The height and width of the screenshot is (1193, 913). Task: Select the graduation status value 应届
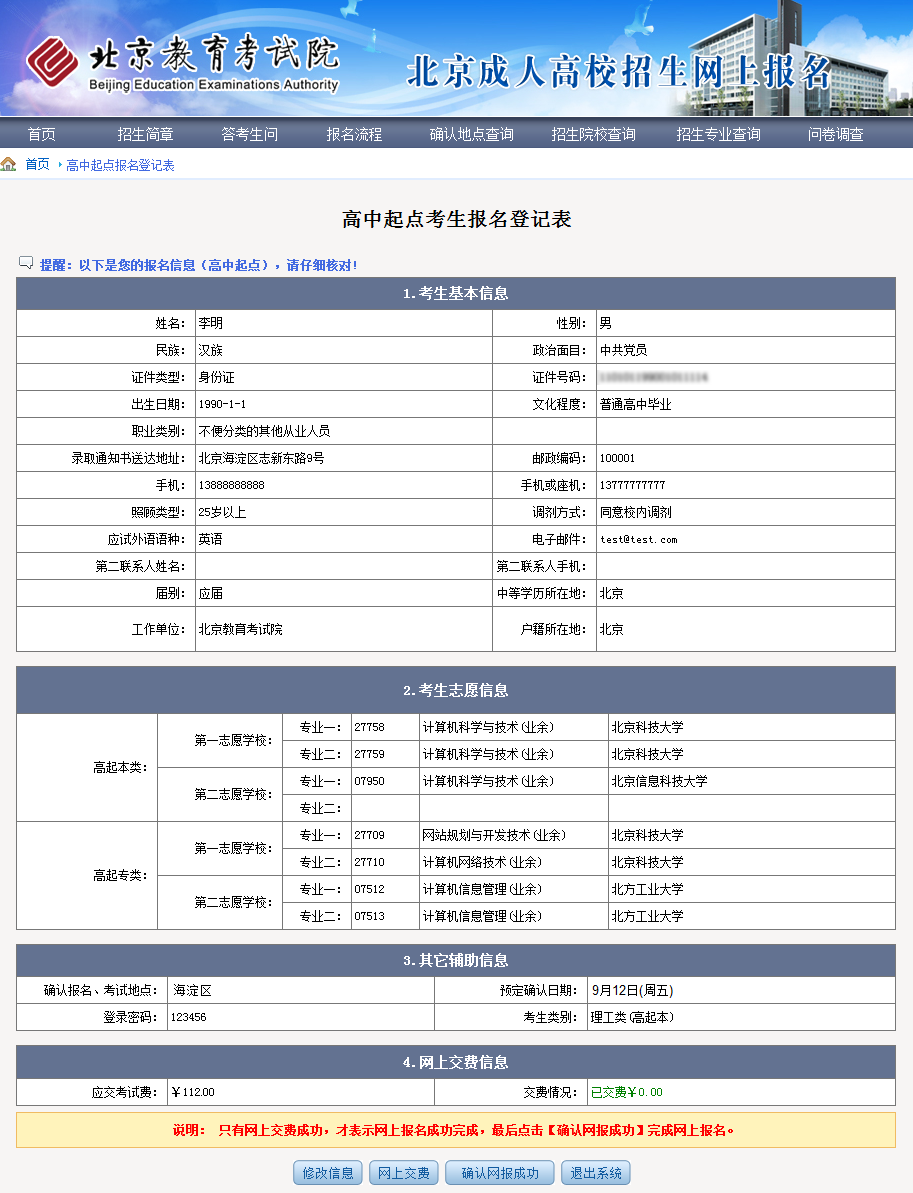pyautogui.click(x=211, y=593)
